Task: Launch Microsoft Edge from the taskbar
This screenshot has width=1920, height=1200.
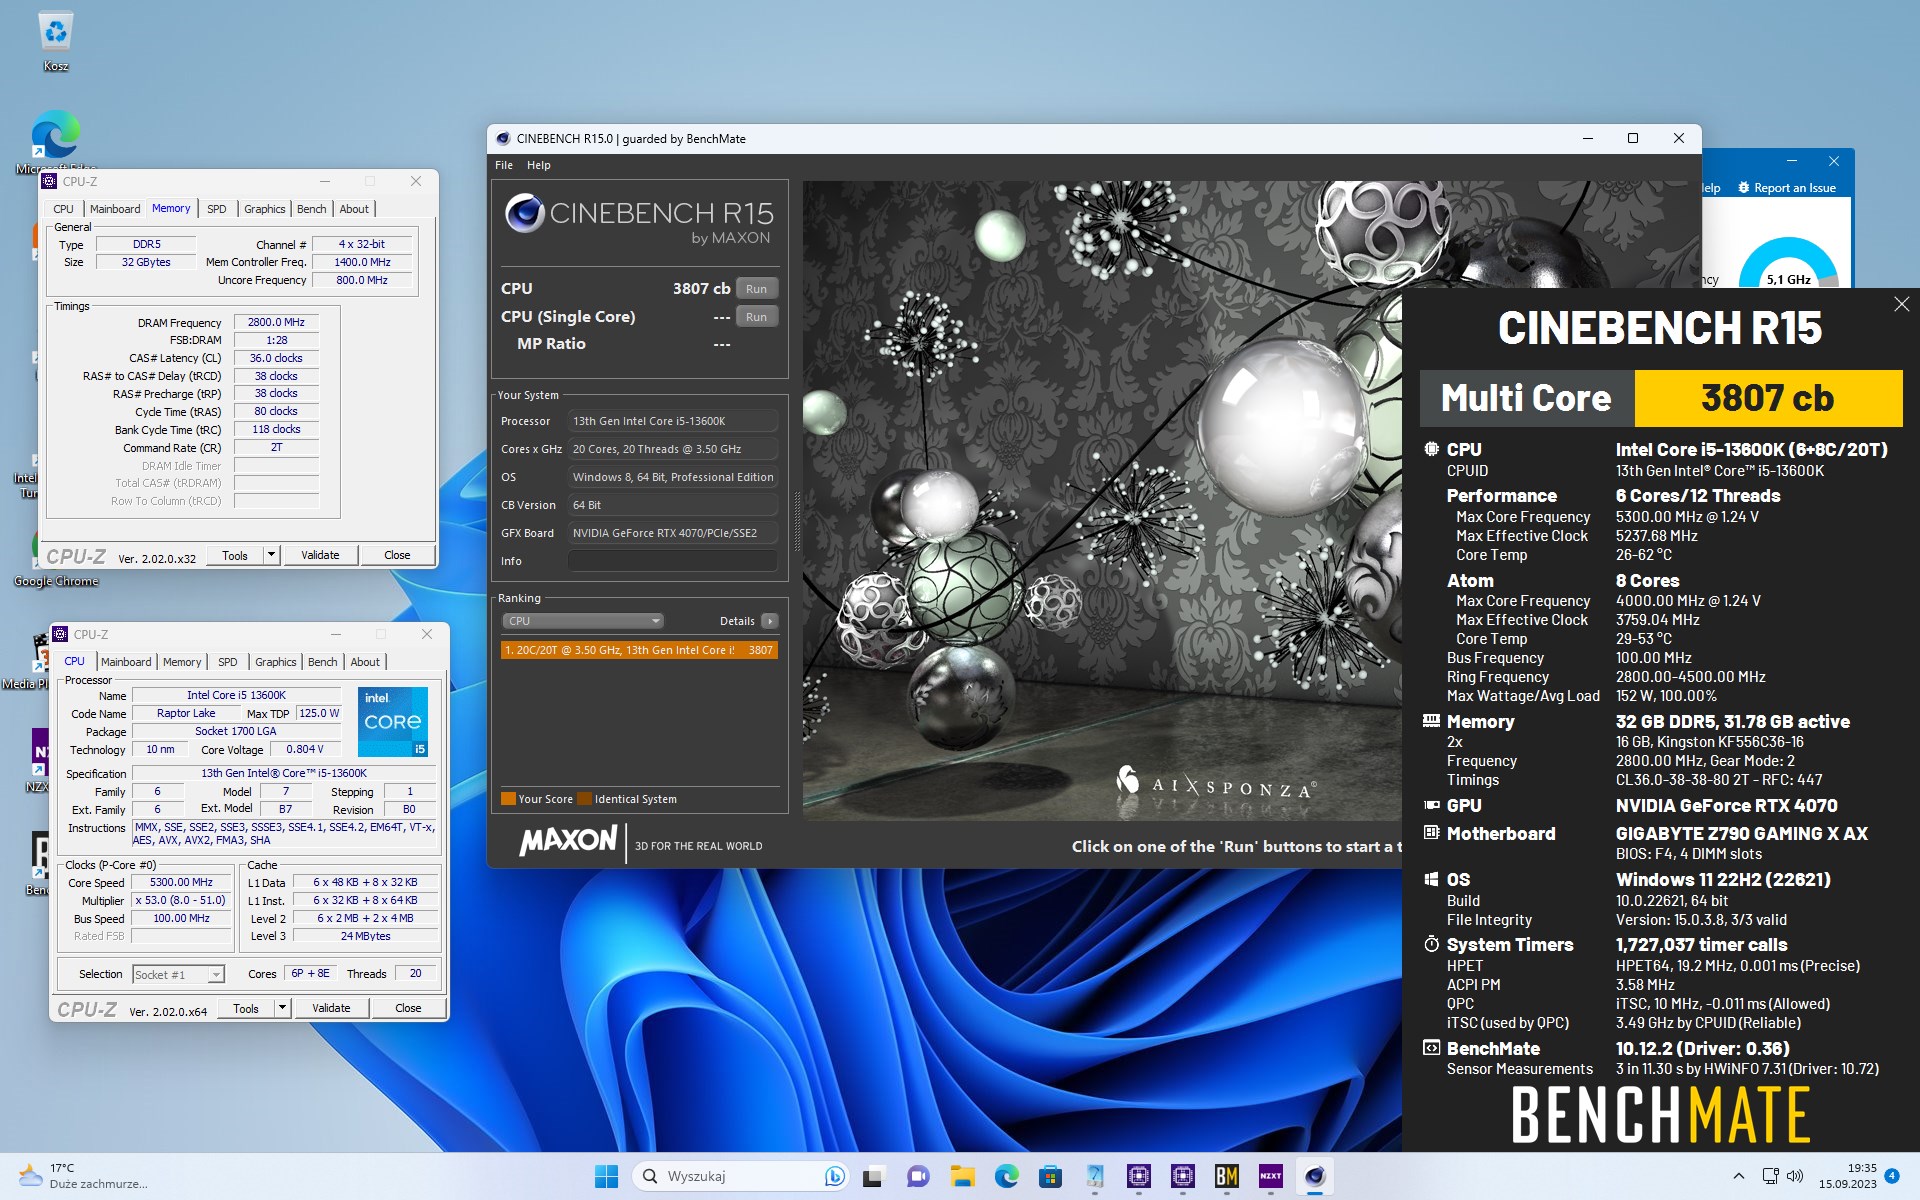Action: (1006, 1176)
